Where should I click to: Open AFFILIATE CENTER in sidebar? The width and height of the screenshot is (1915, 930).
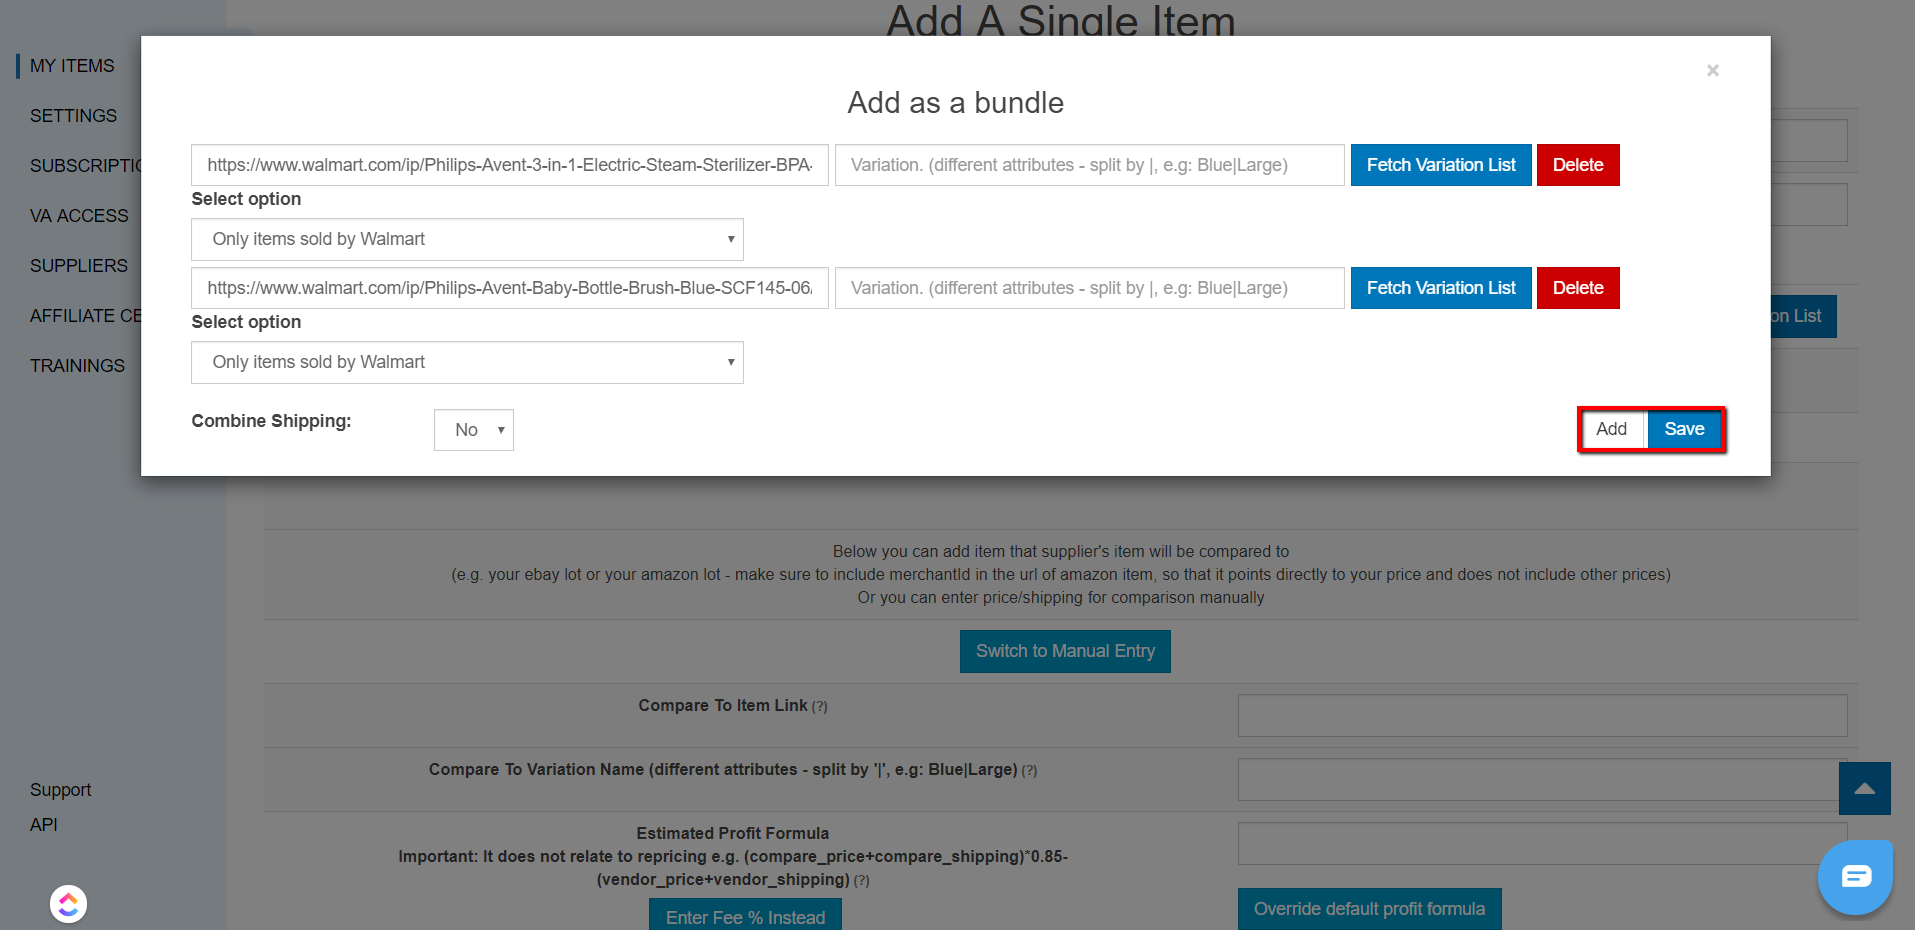tap(86, 316)
